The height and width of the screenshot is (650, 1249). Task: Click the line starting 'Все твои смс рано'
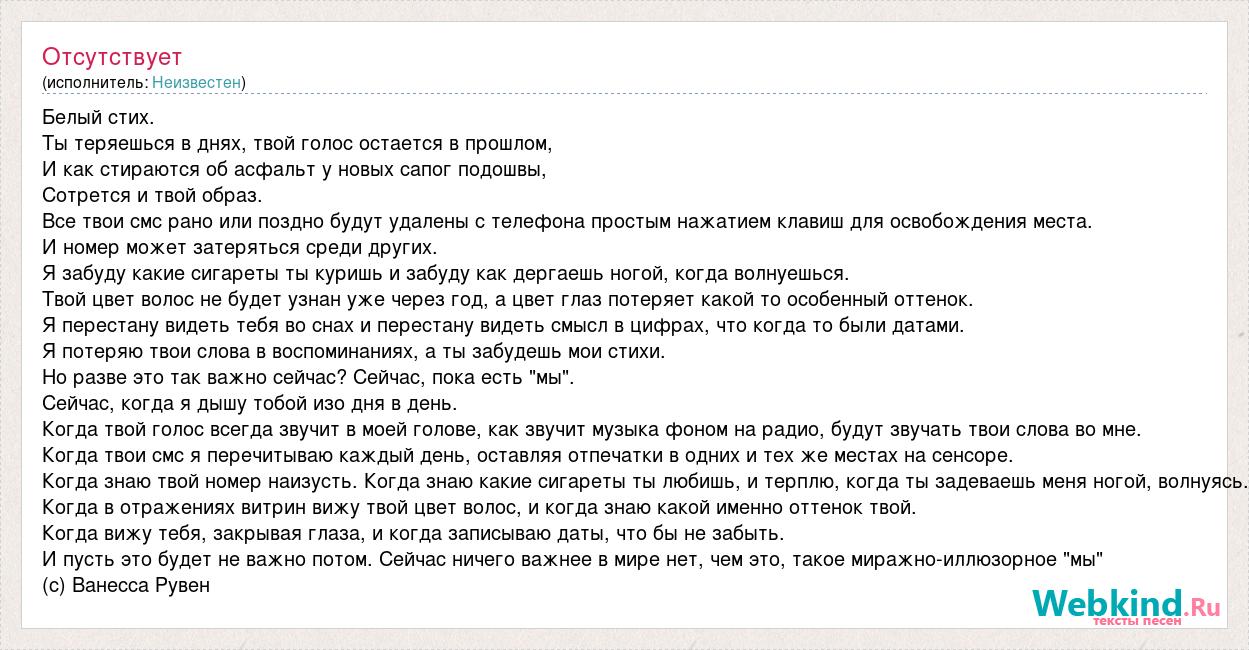567,221
